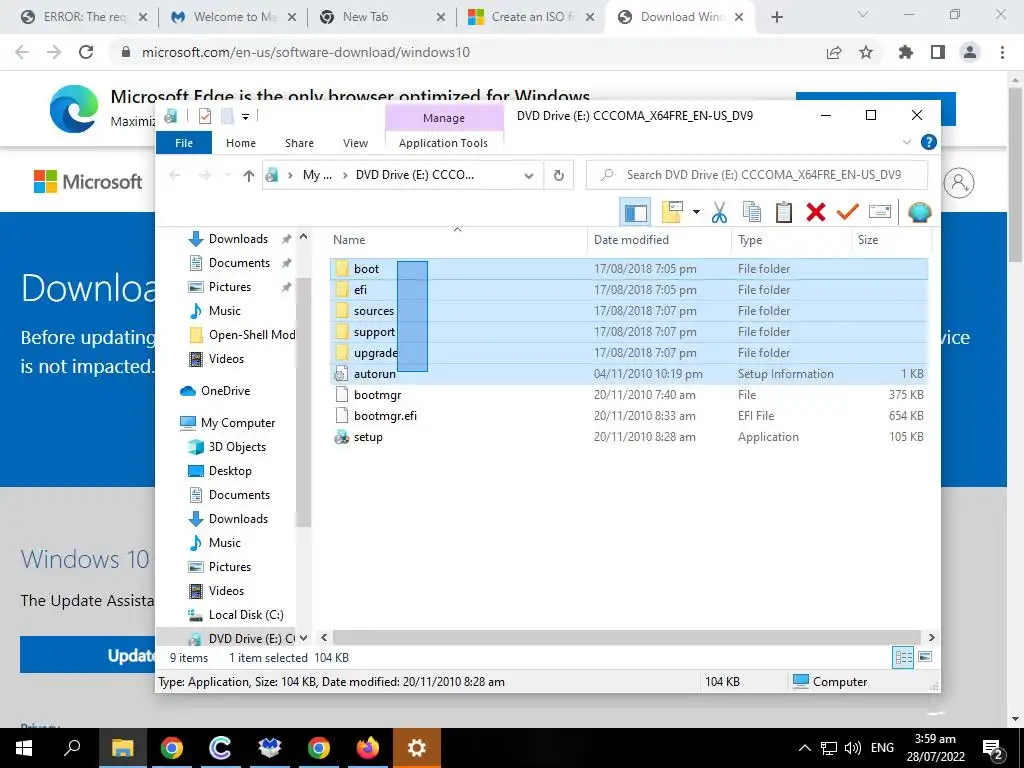
Task: Go up one folder level arrow
Action: (248, 175)
